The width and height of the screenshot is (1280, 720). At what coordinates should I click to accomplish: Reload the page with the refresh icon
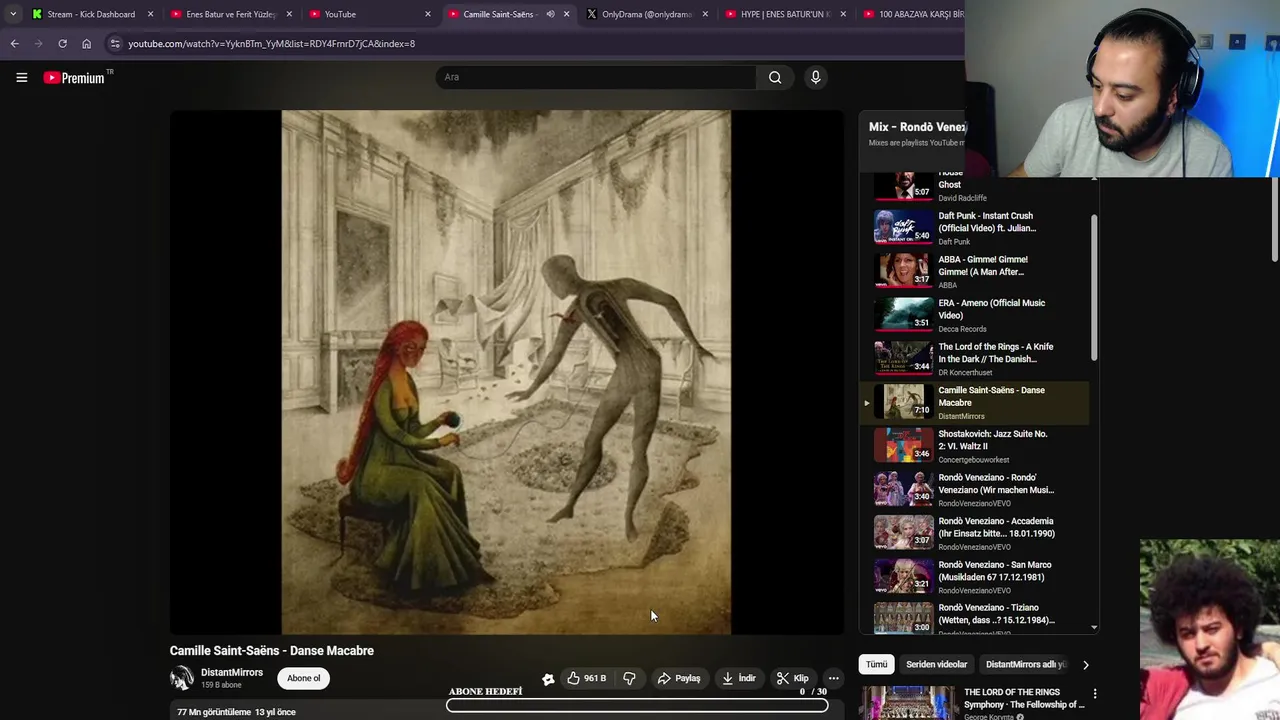[62, 44]
